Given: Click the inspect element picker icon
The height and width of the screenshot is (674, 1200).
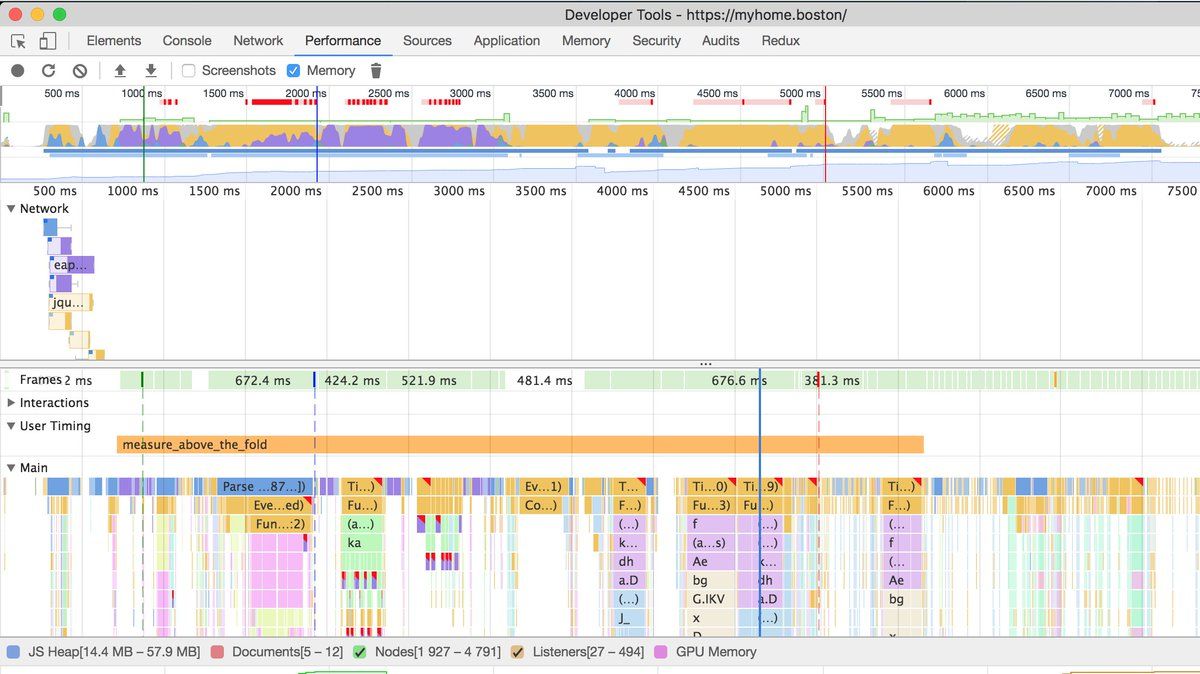Looking at the screenshot, I should 18,41.
